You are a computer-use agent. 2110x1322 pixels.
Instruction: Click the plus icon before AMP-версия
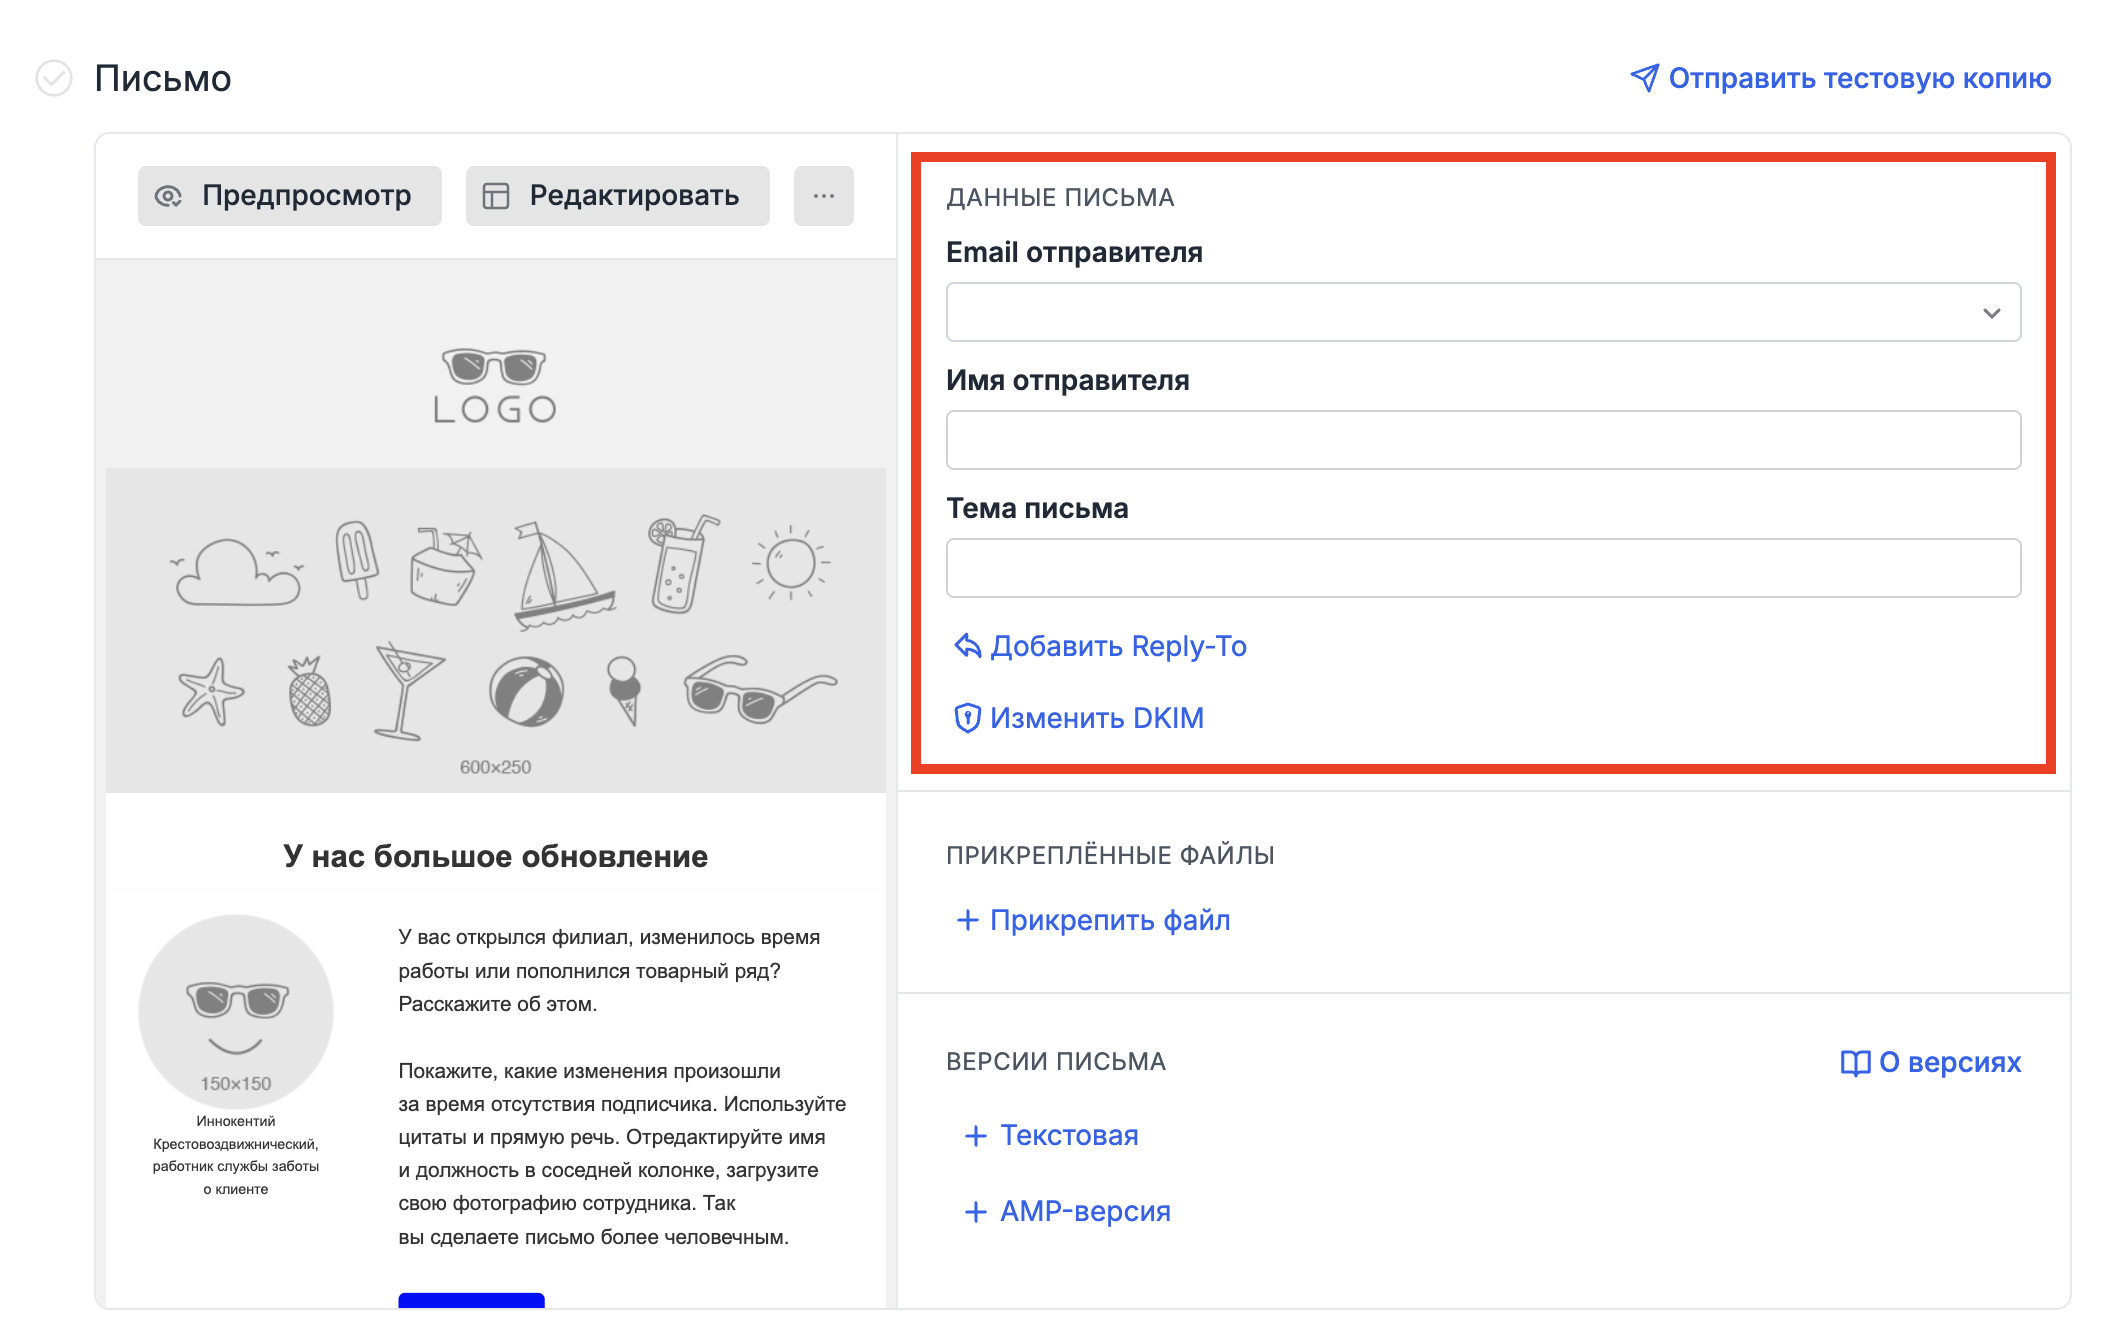975,1212
